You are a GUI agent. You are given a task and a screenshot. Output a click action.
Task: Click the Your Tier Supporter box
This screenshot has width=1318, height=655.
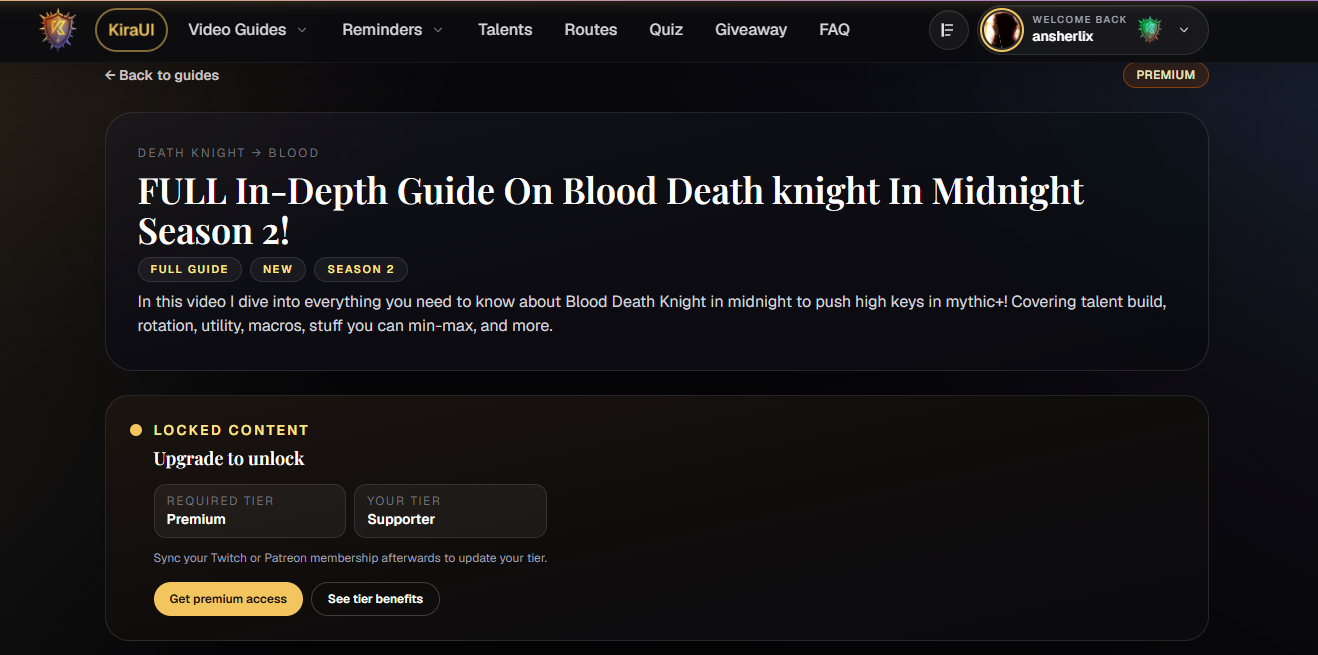pyautogui.click(x=450, y=511)
